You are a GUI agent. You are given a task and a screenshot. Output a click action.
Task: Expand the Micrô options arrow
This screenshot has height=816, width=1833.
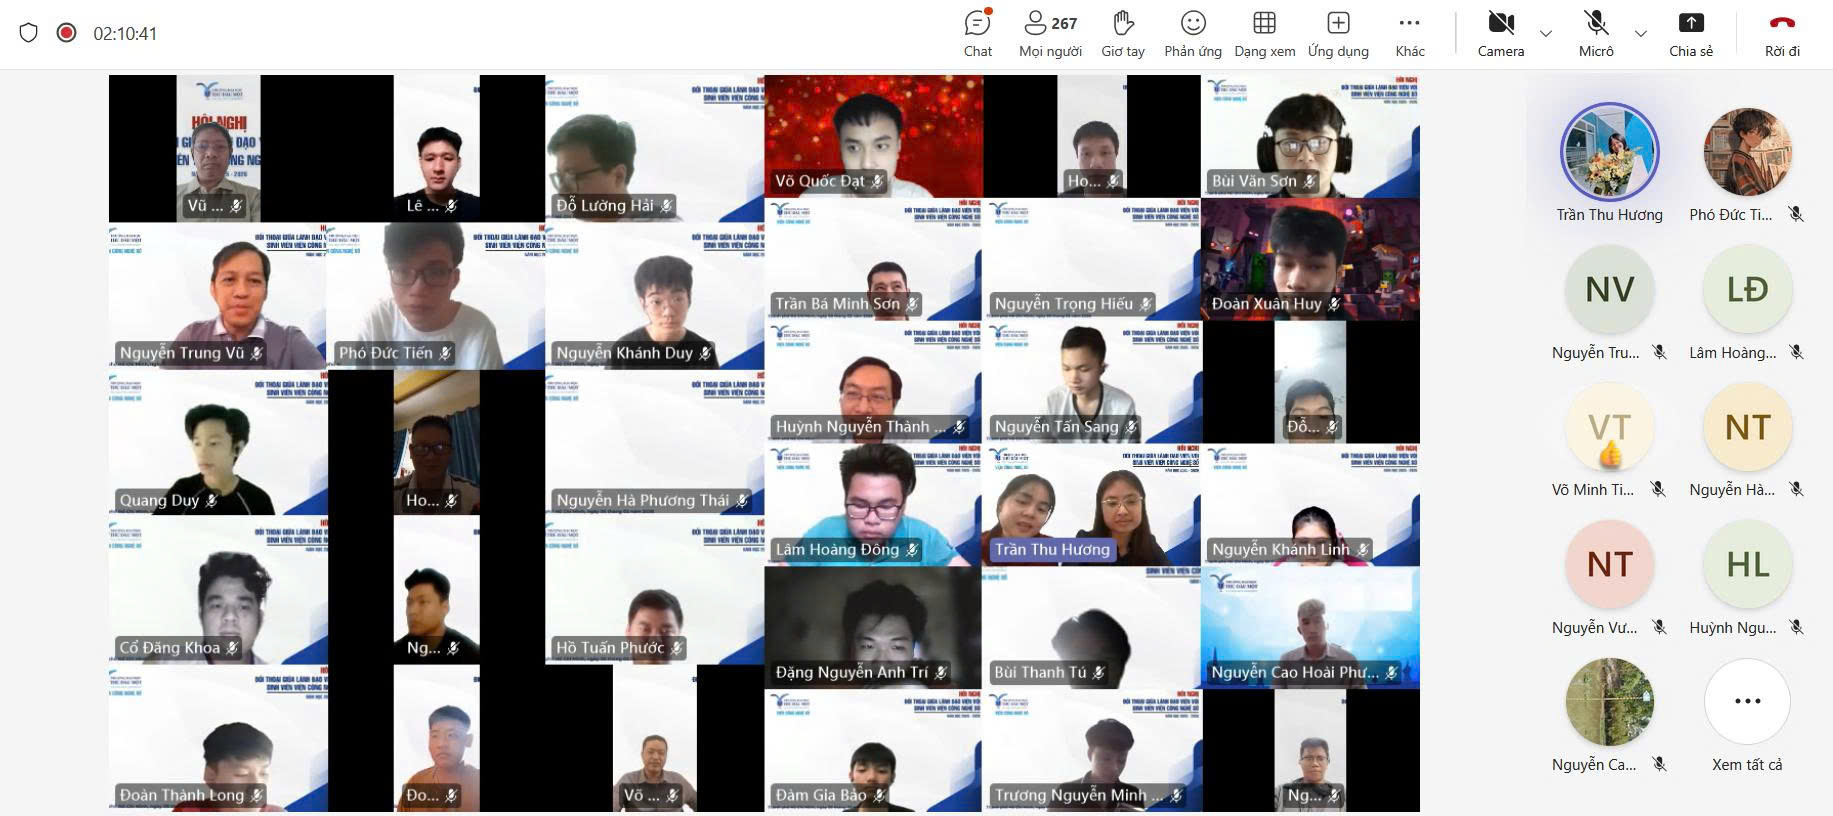click(x=1641, y=34)
